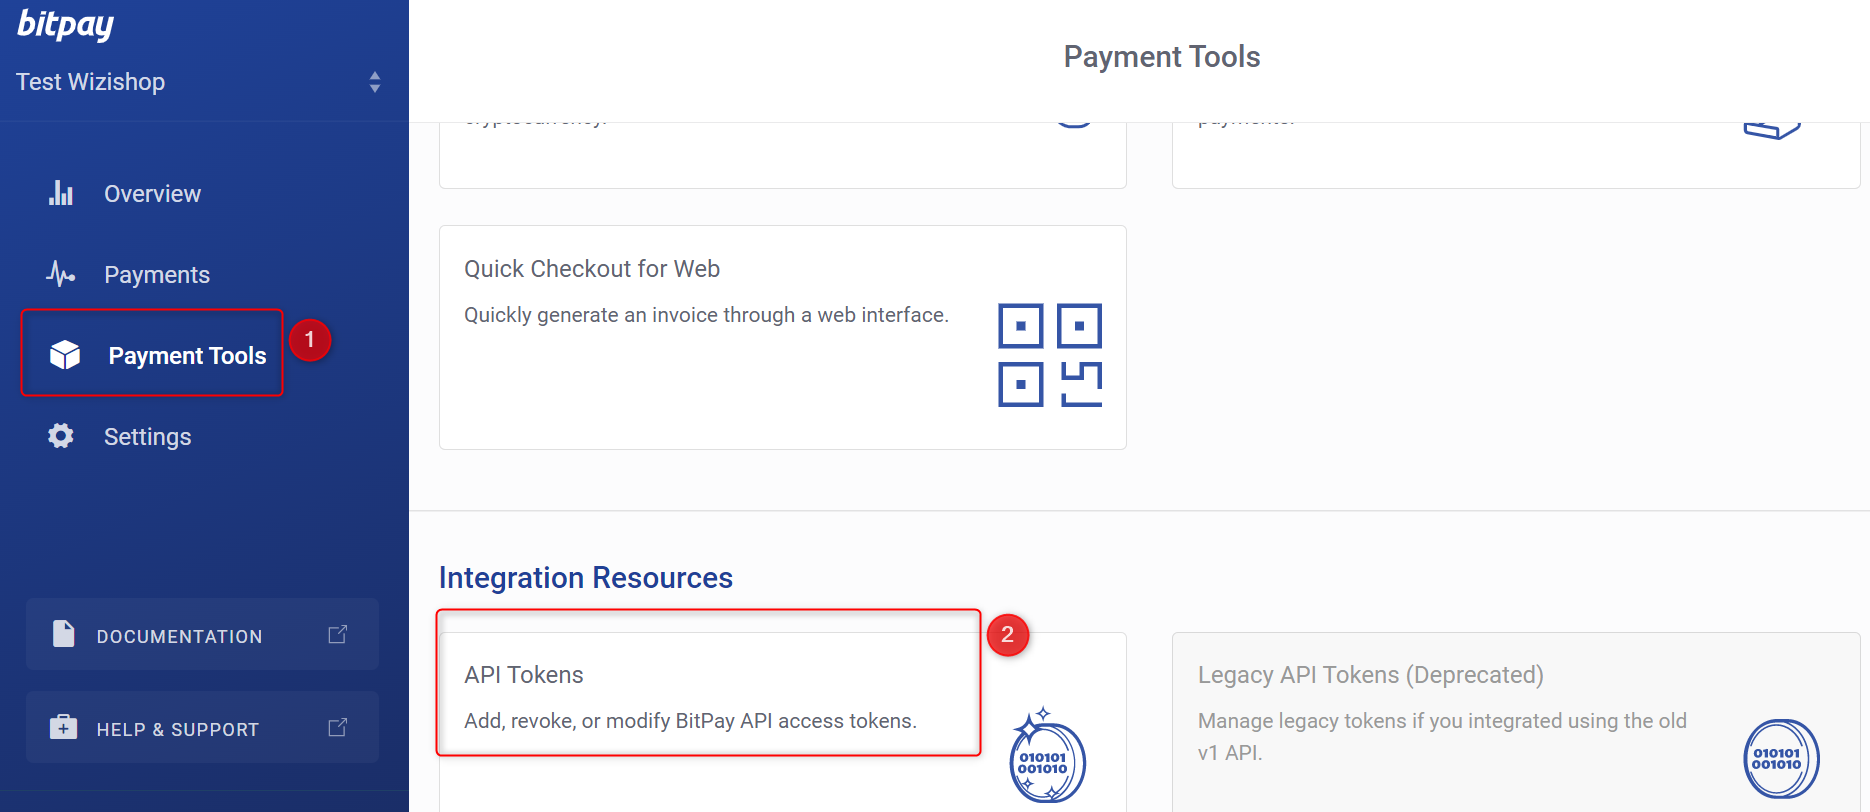Open the Payments menu item
Image resolution: width=1870 pixels, height=812 pixels.
tap(157, 275)
